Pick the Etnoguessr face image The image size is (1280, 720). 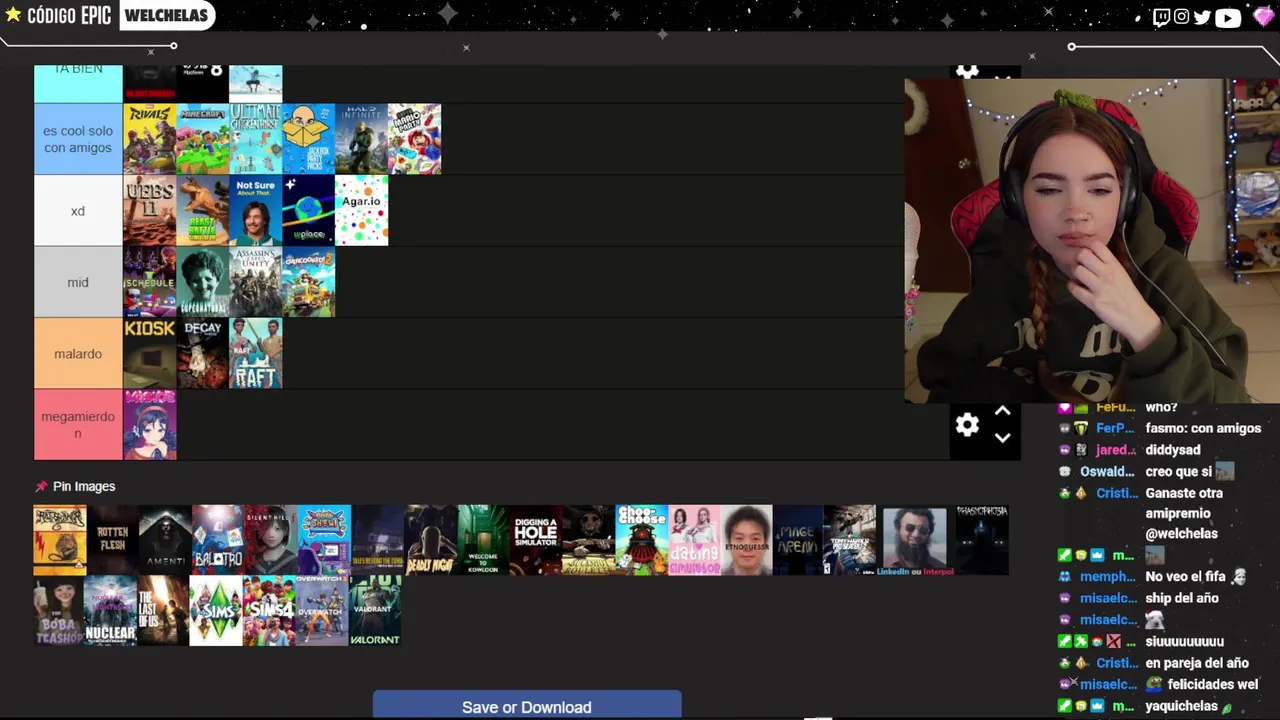(748, 540)
